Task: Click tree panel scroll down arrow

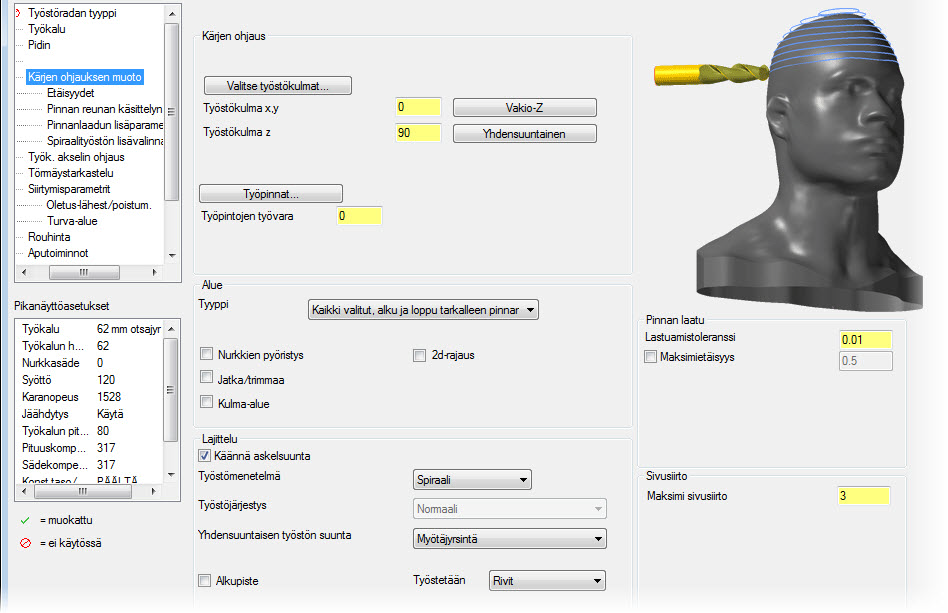Action: tap(172, 256)
